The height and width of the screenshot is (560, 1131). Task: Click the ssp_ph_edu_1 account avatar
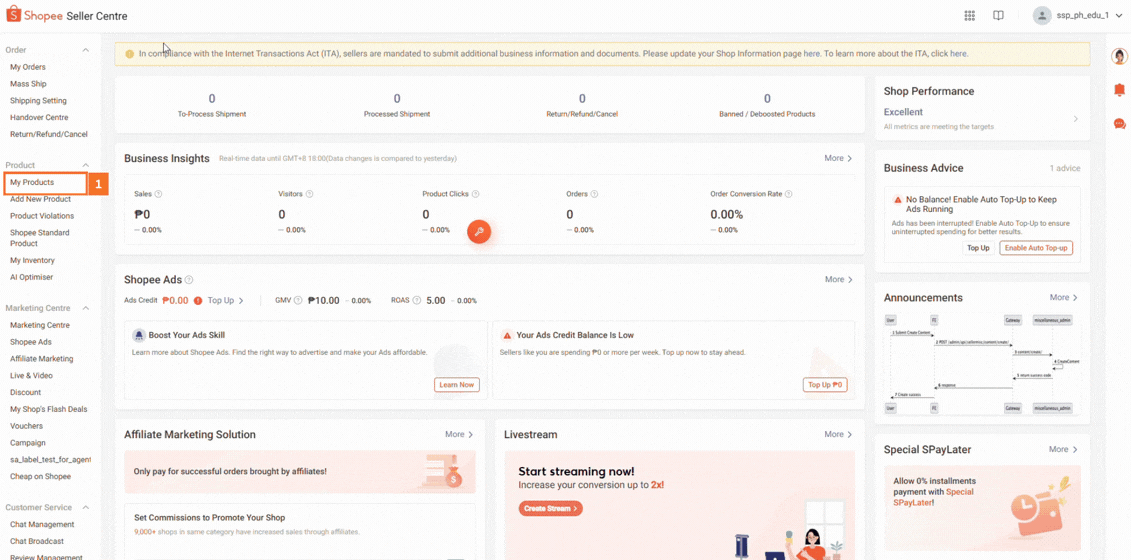[1042, 16]
